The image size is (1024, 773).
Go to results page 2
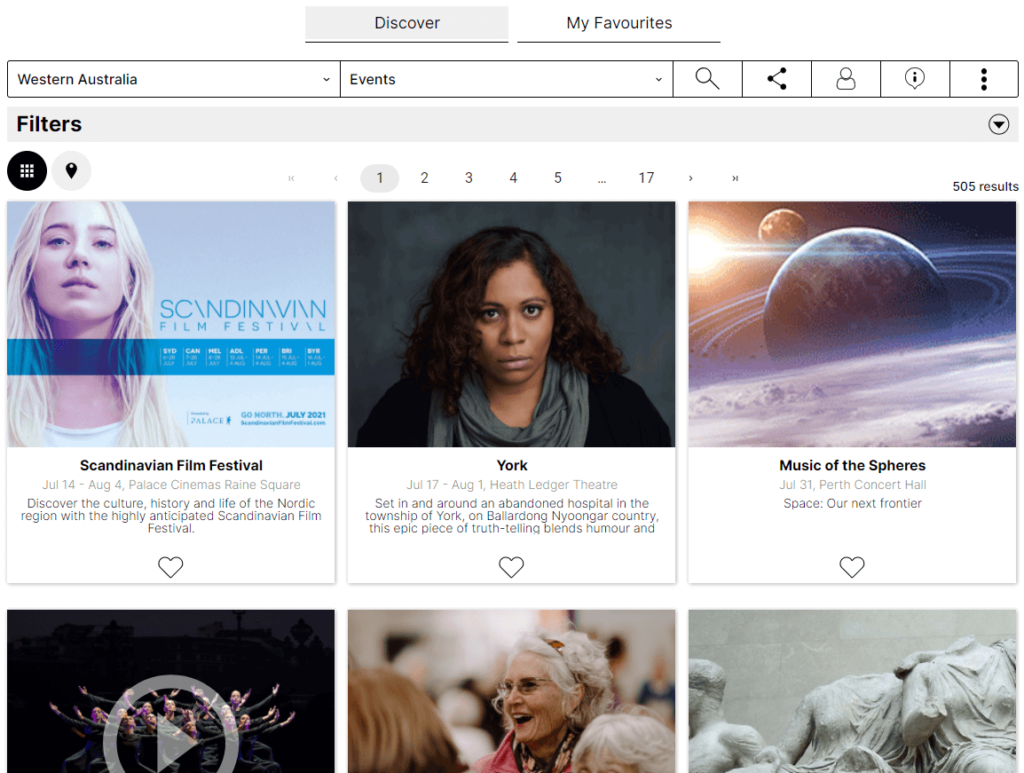click(424, 178)
